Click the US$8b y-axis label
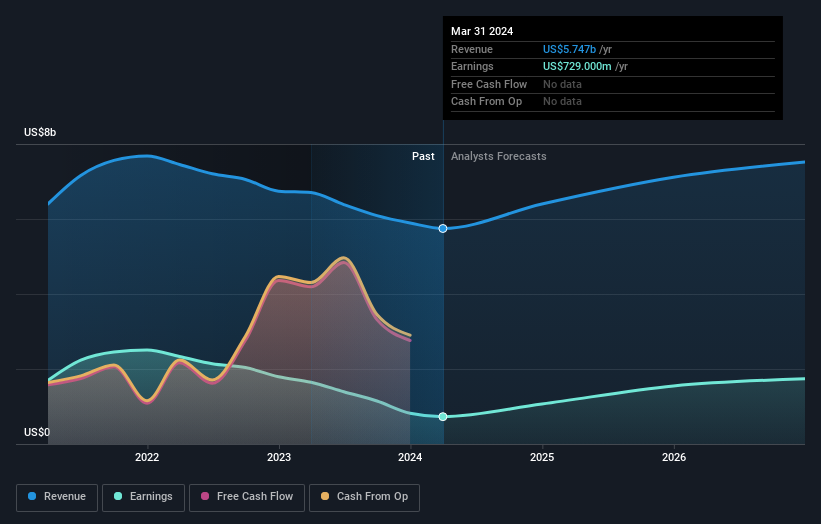This screenshot has width=821, height=524. point(40,132)
